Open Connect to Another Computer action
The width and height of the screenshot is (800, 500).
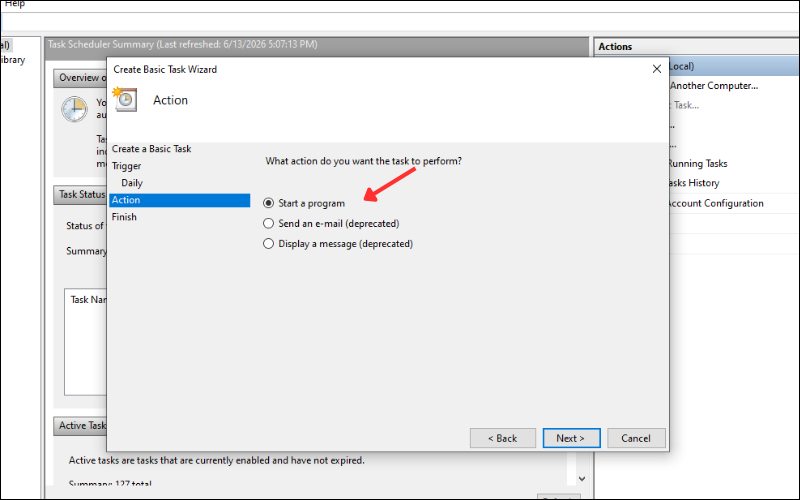click(714, 86)
